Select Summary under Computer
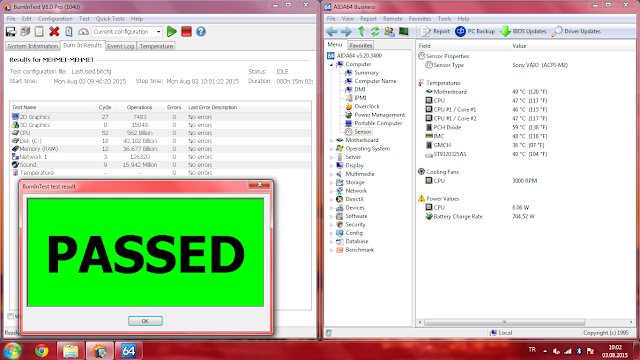This screenshot has height=360, width=640. tap(366, 73)
